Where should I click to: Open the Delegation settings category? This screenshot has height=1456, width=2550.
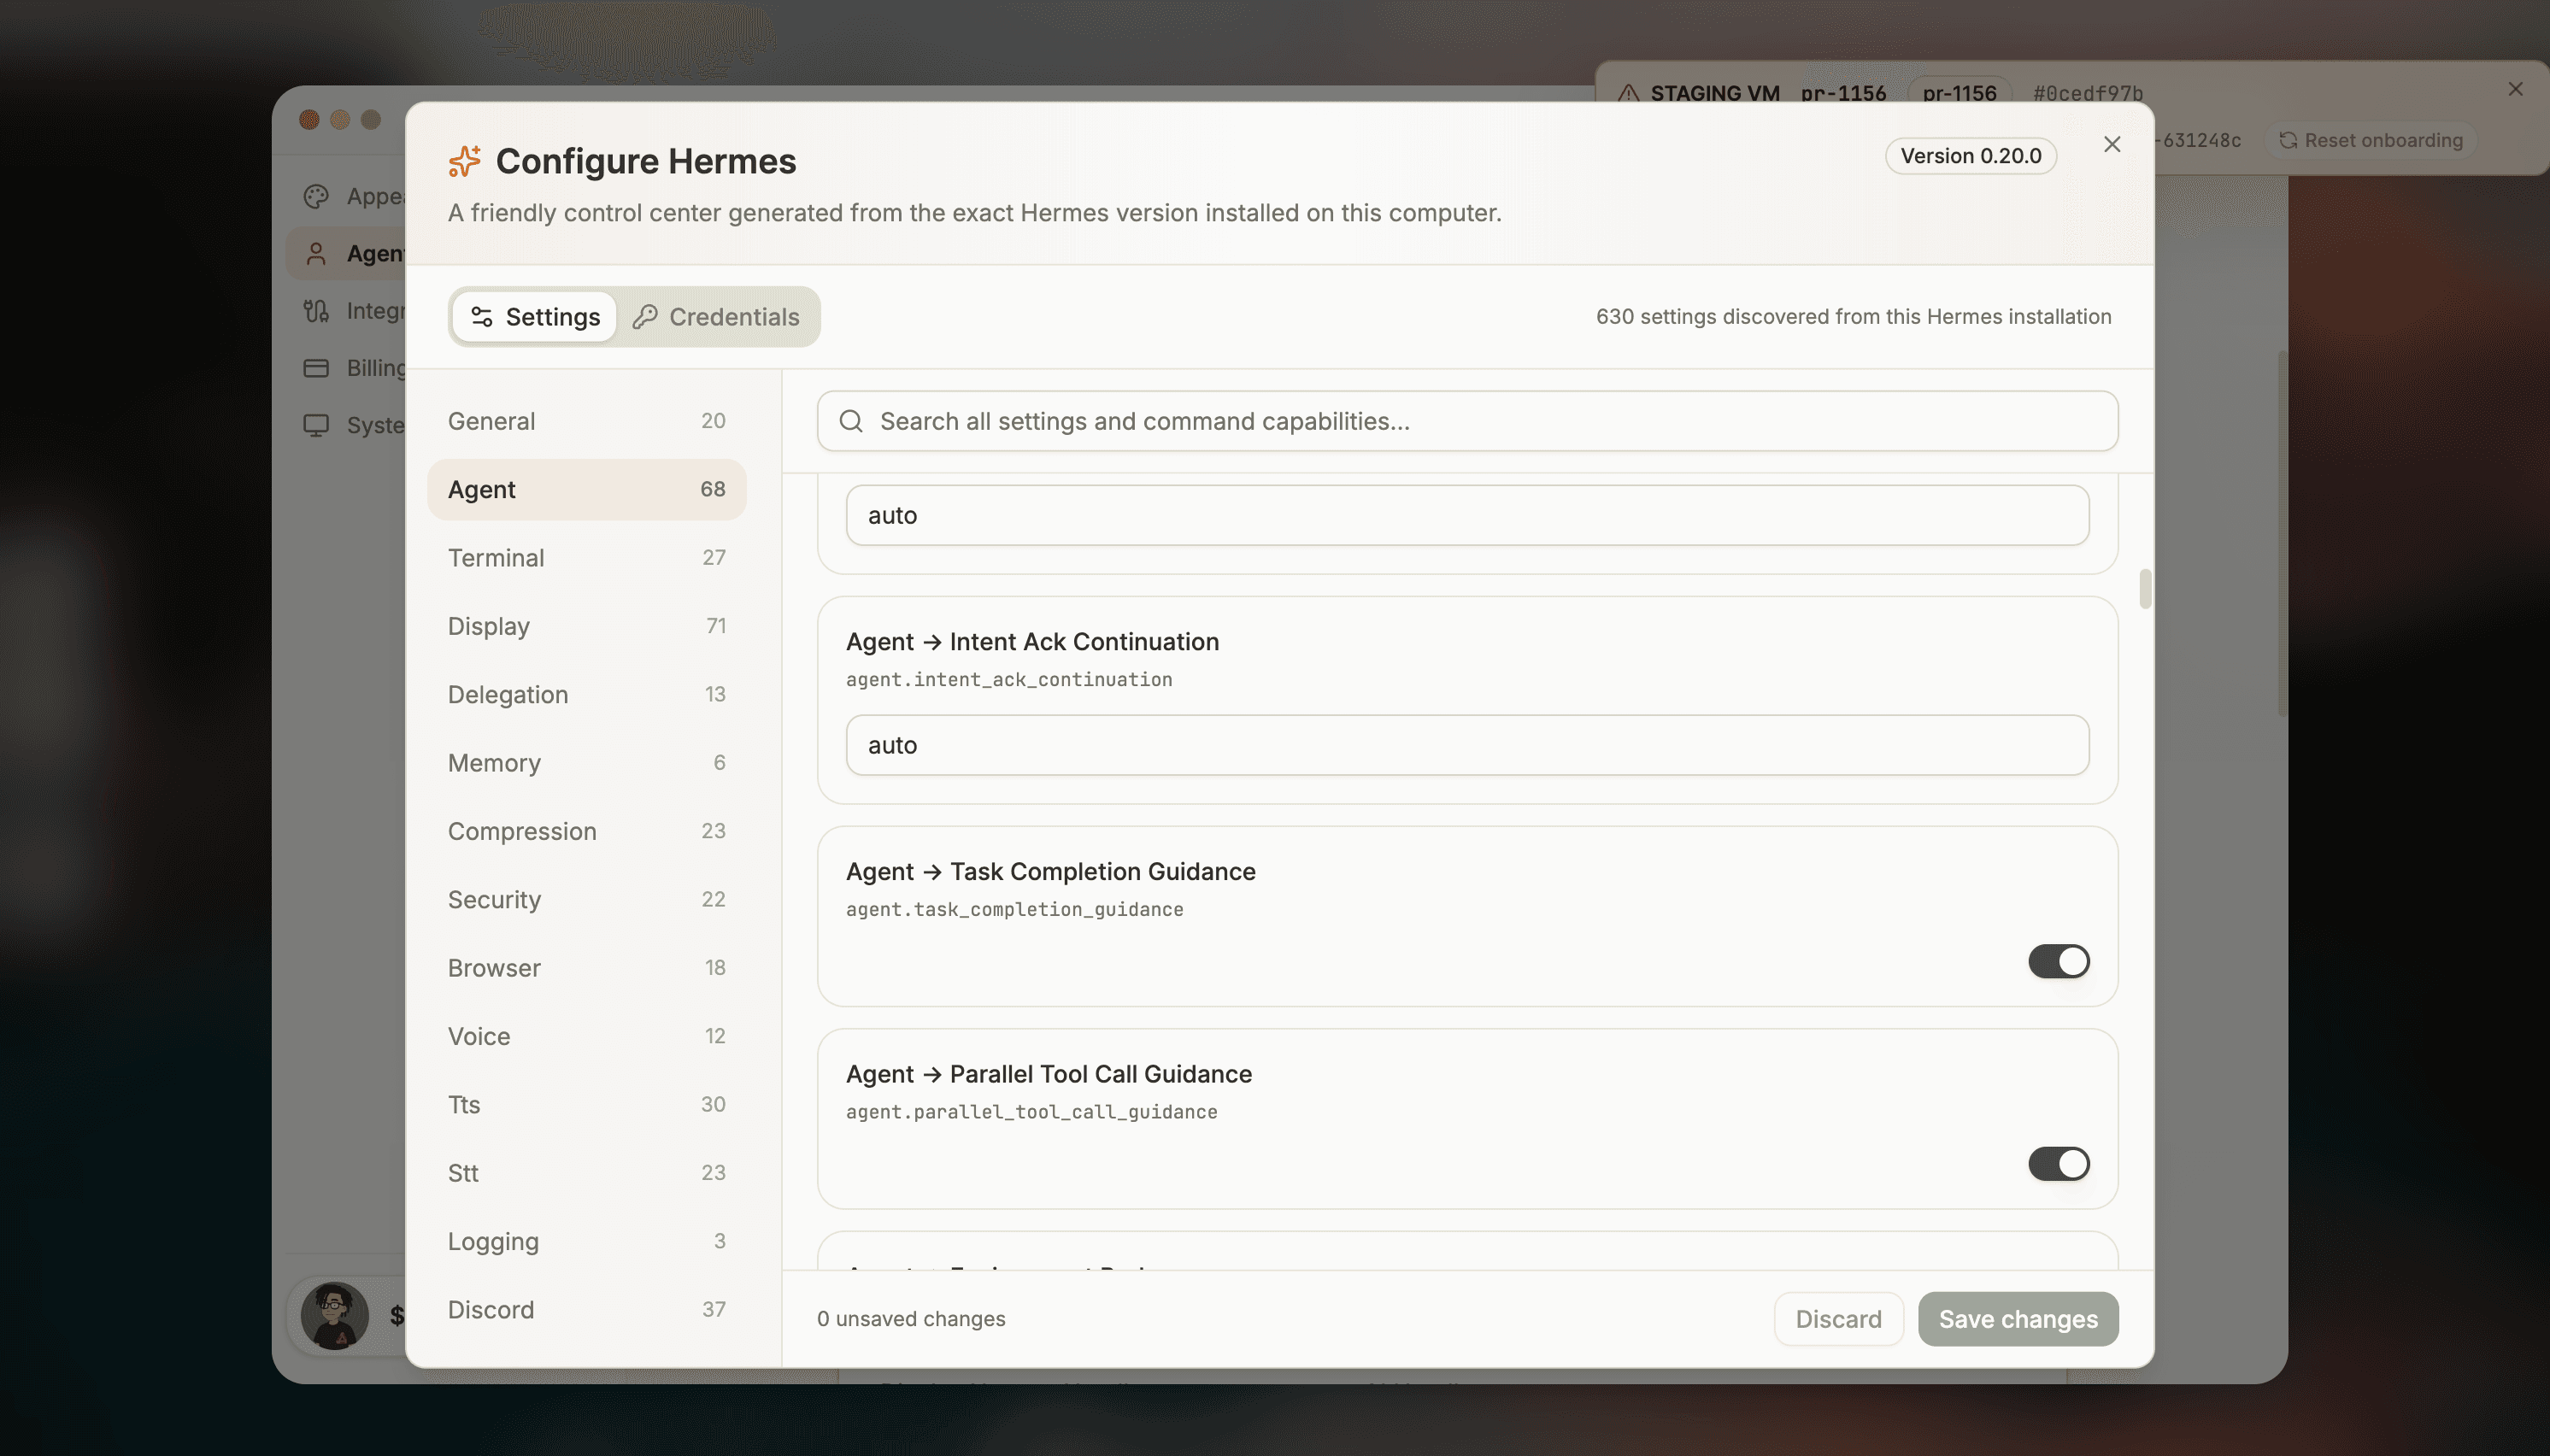(586, 694)
